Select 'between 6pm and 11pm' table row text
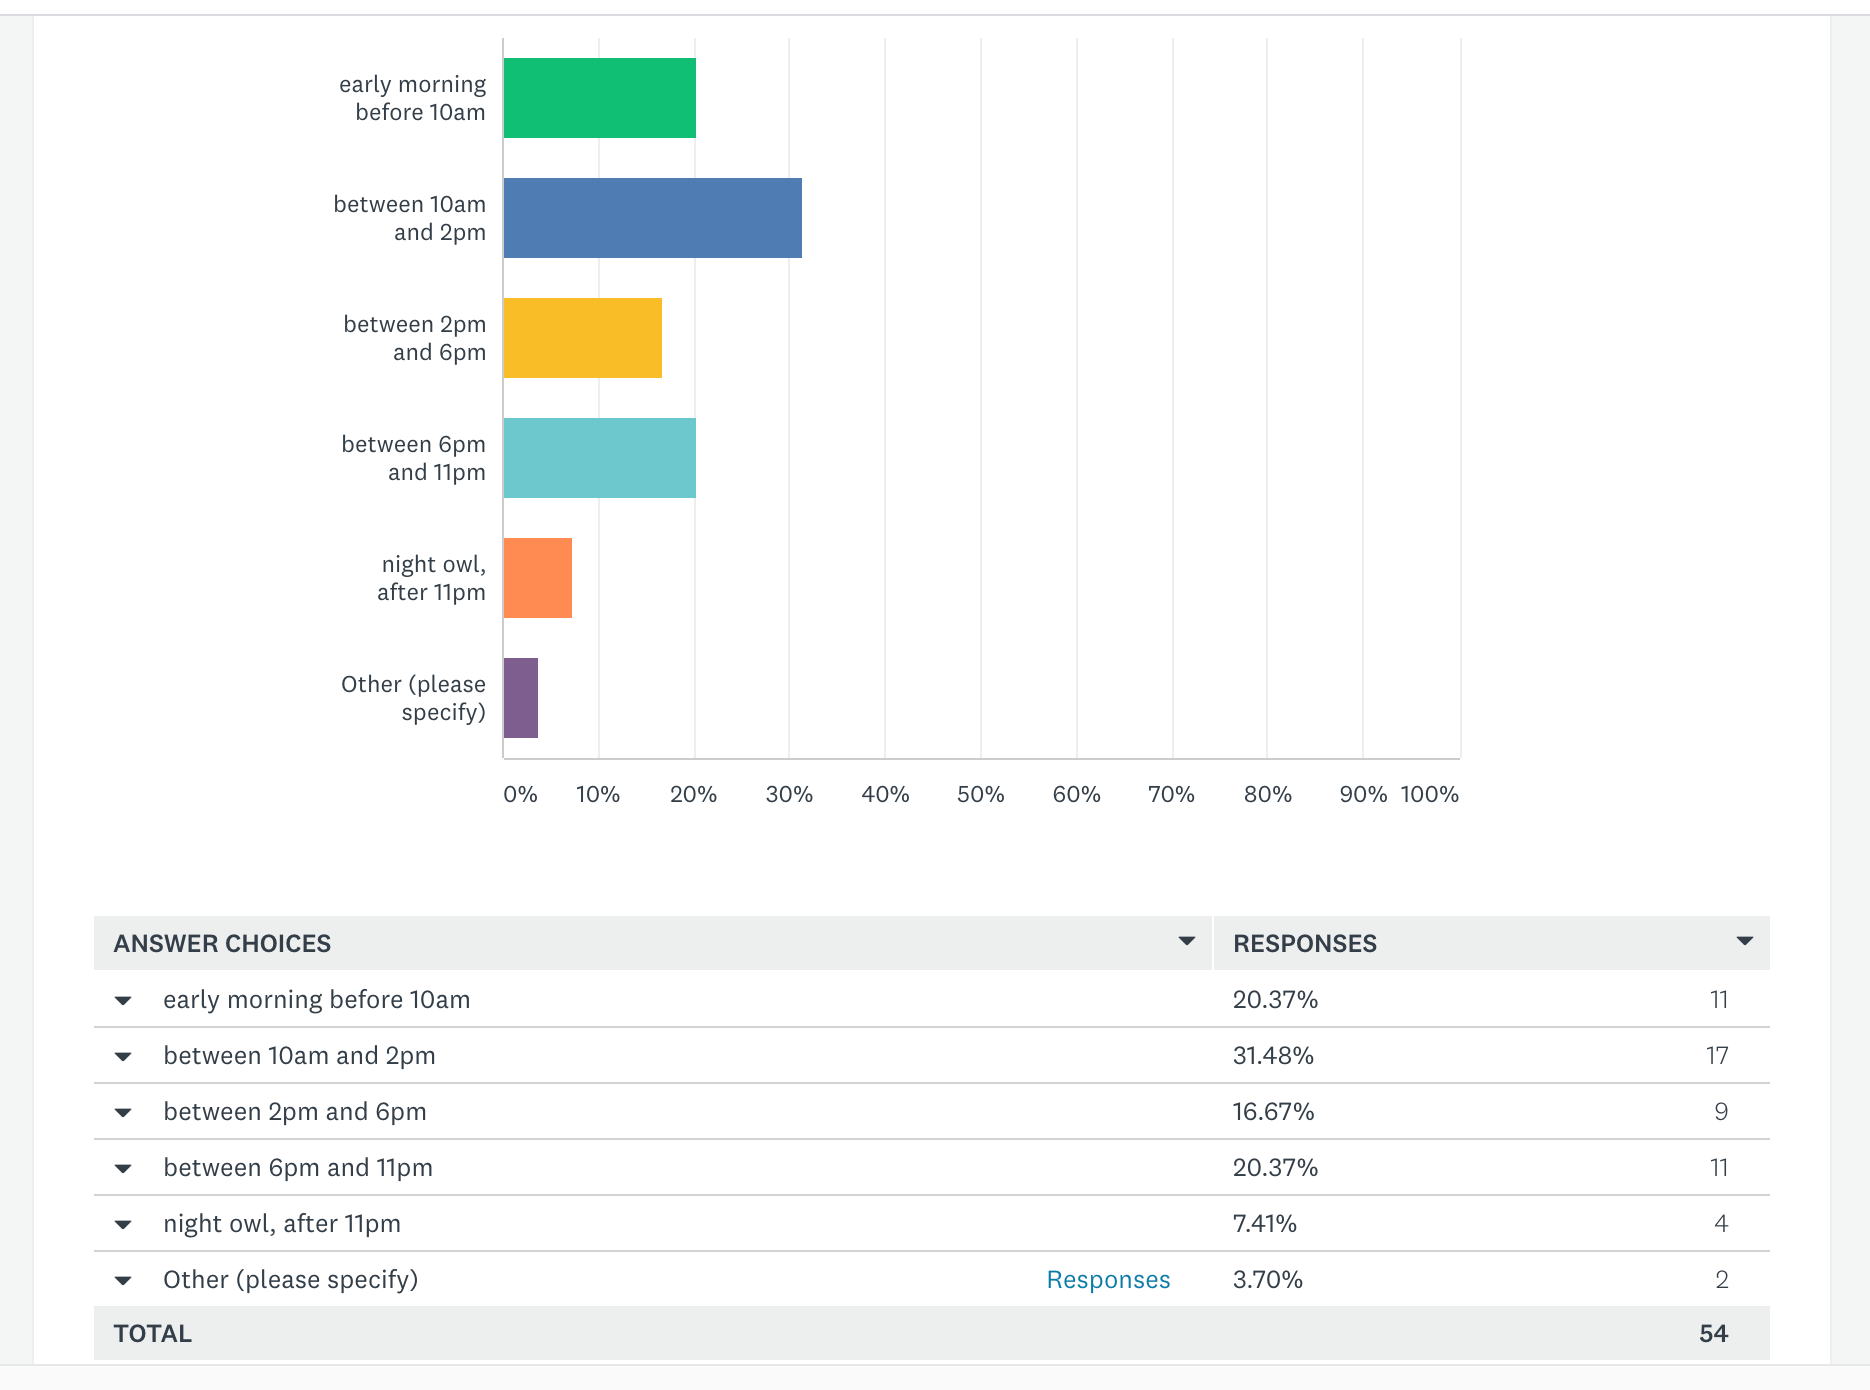Screen dimensions: 1870x1390 point(298,1167)
